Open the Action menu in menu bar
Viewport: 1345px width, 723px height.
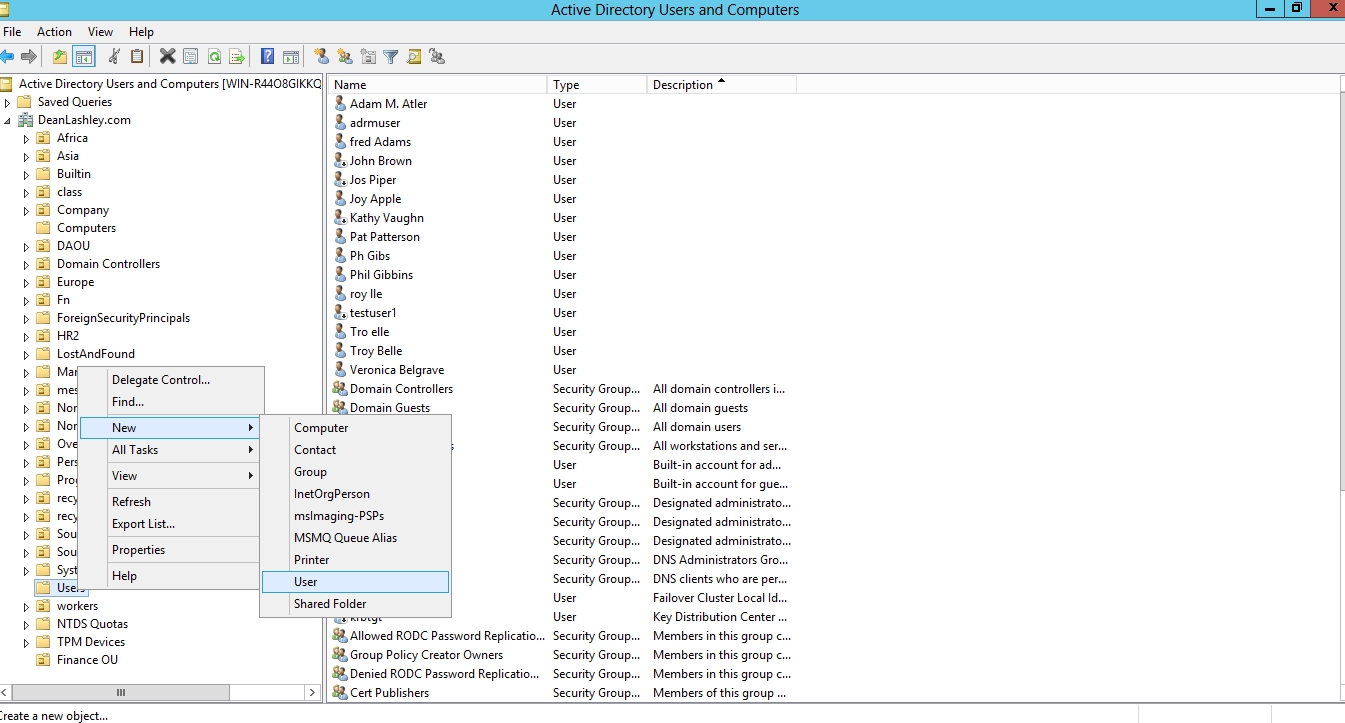click(54, 32)
